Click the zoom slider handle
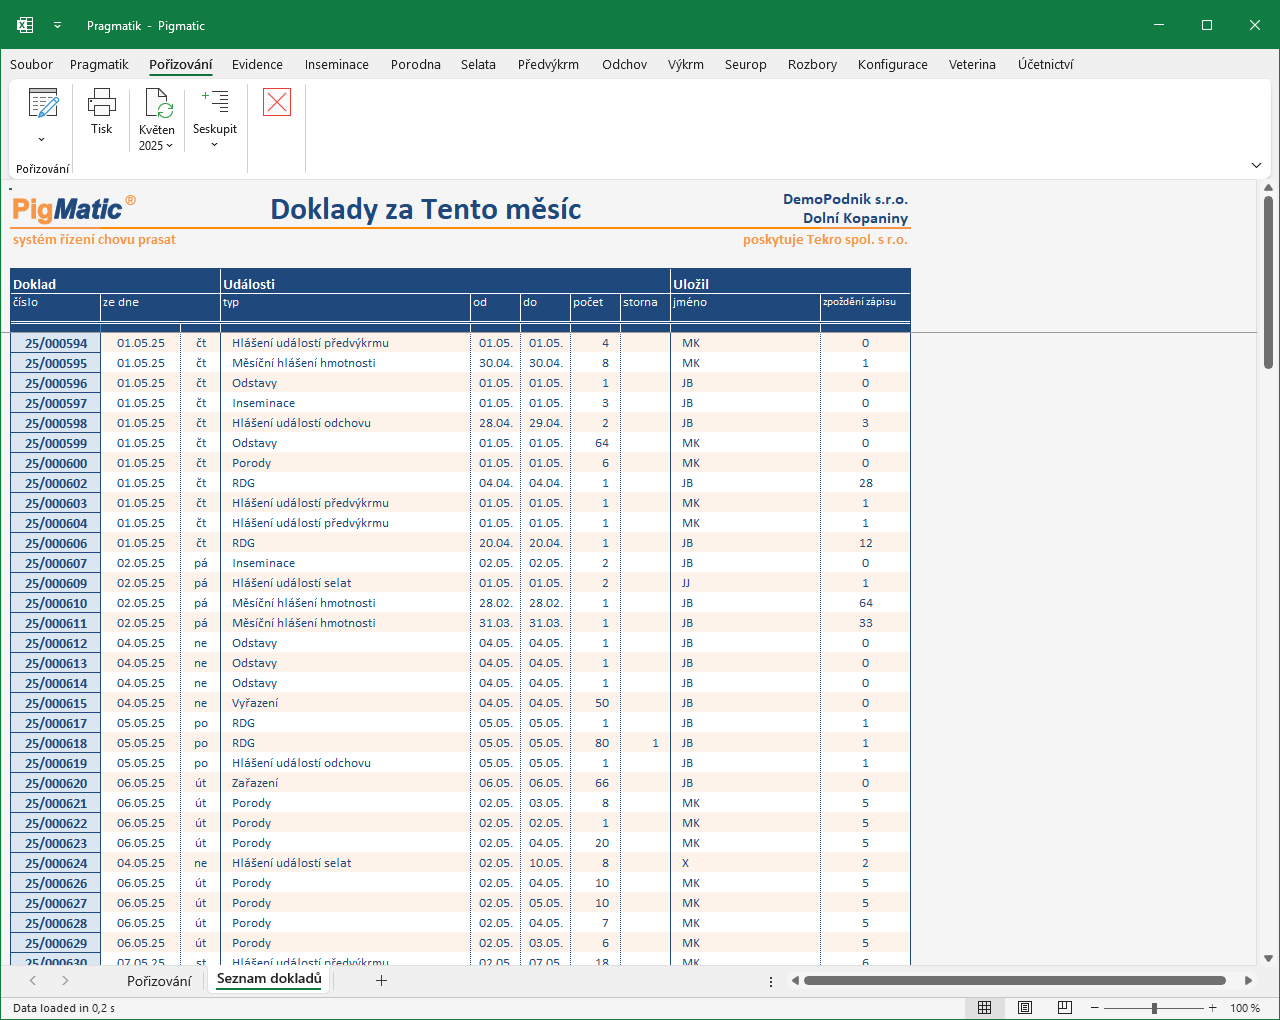The height and width of the screenshot is (1020, 1280). click(1154, 1008)
